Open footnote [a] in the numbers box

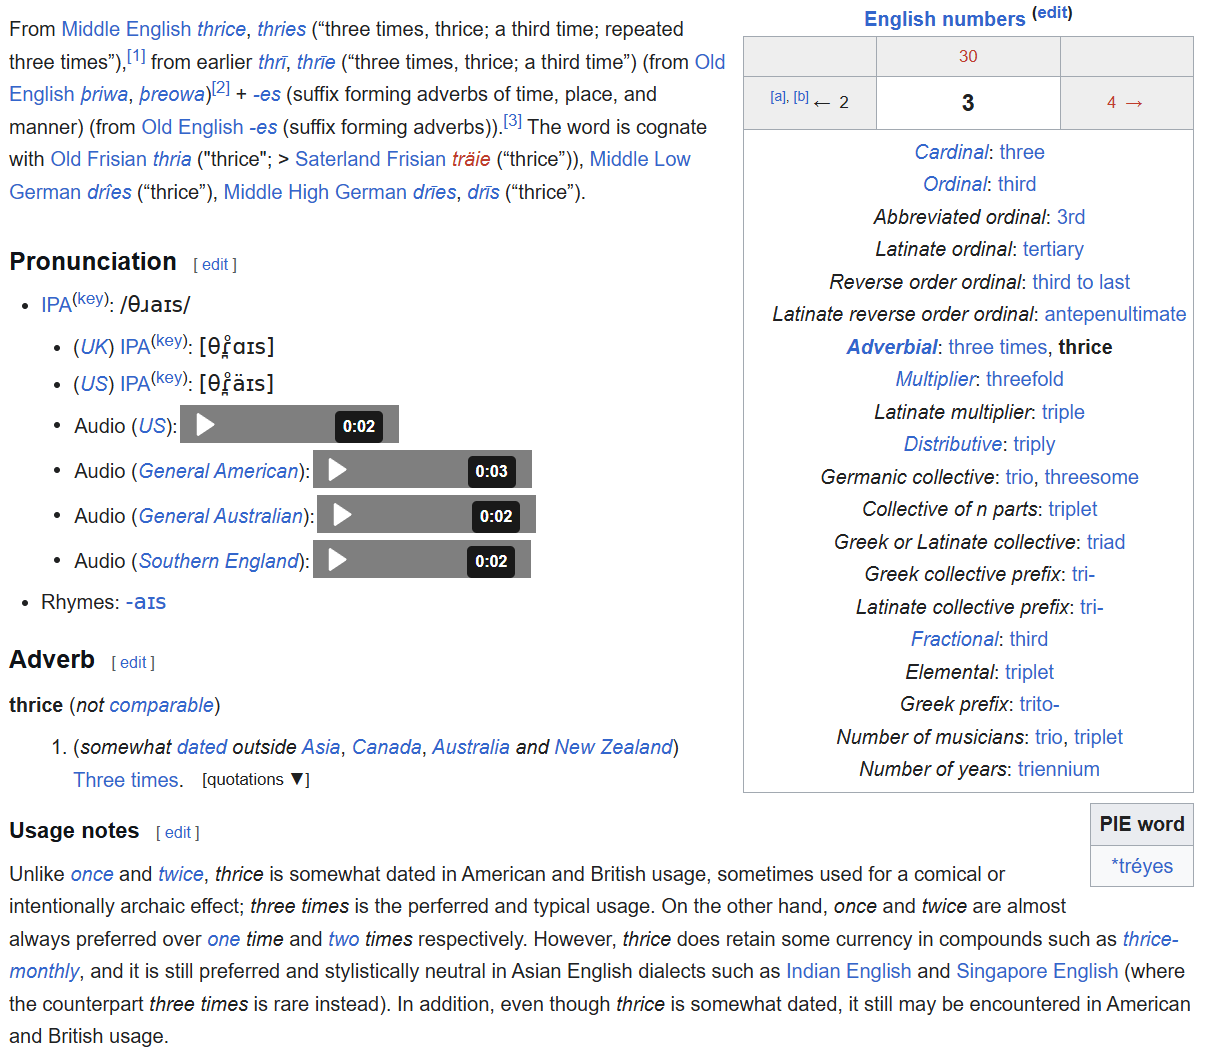(779, 97)
